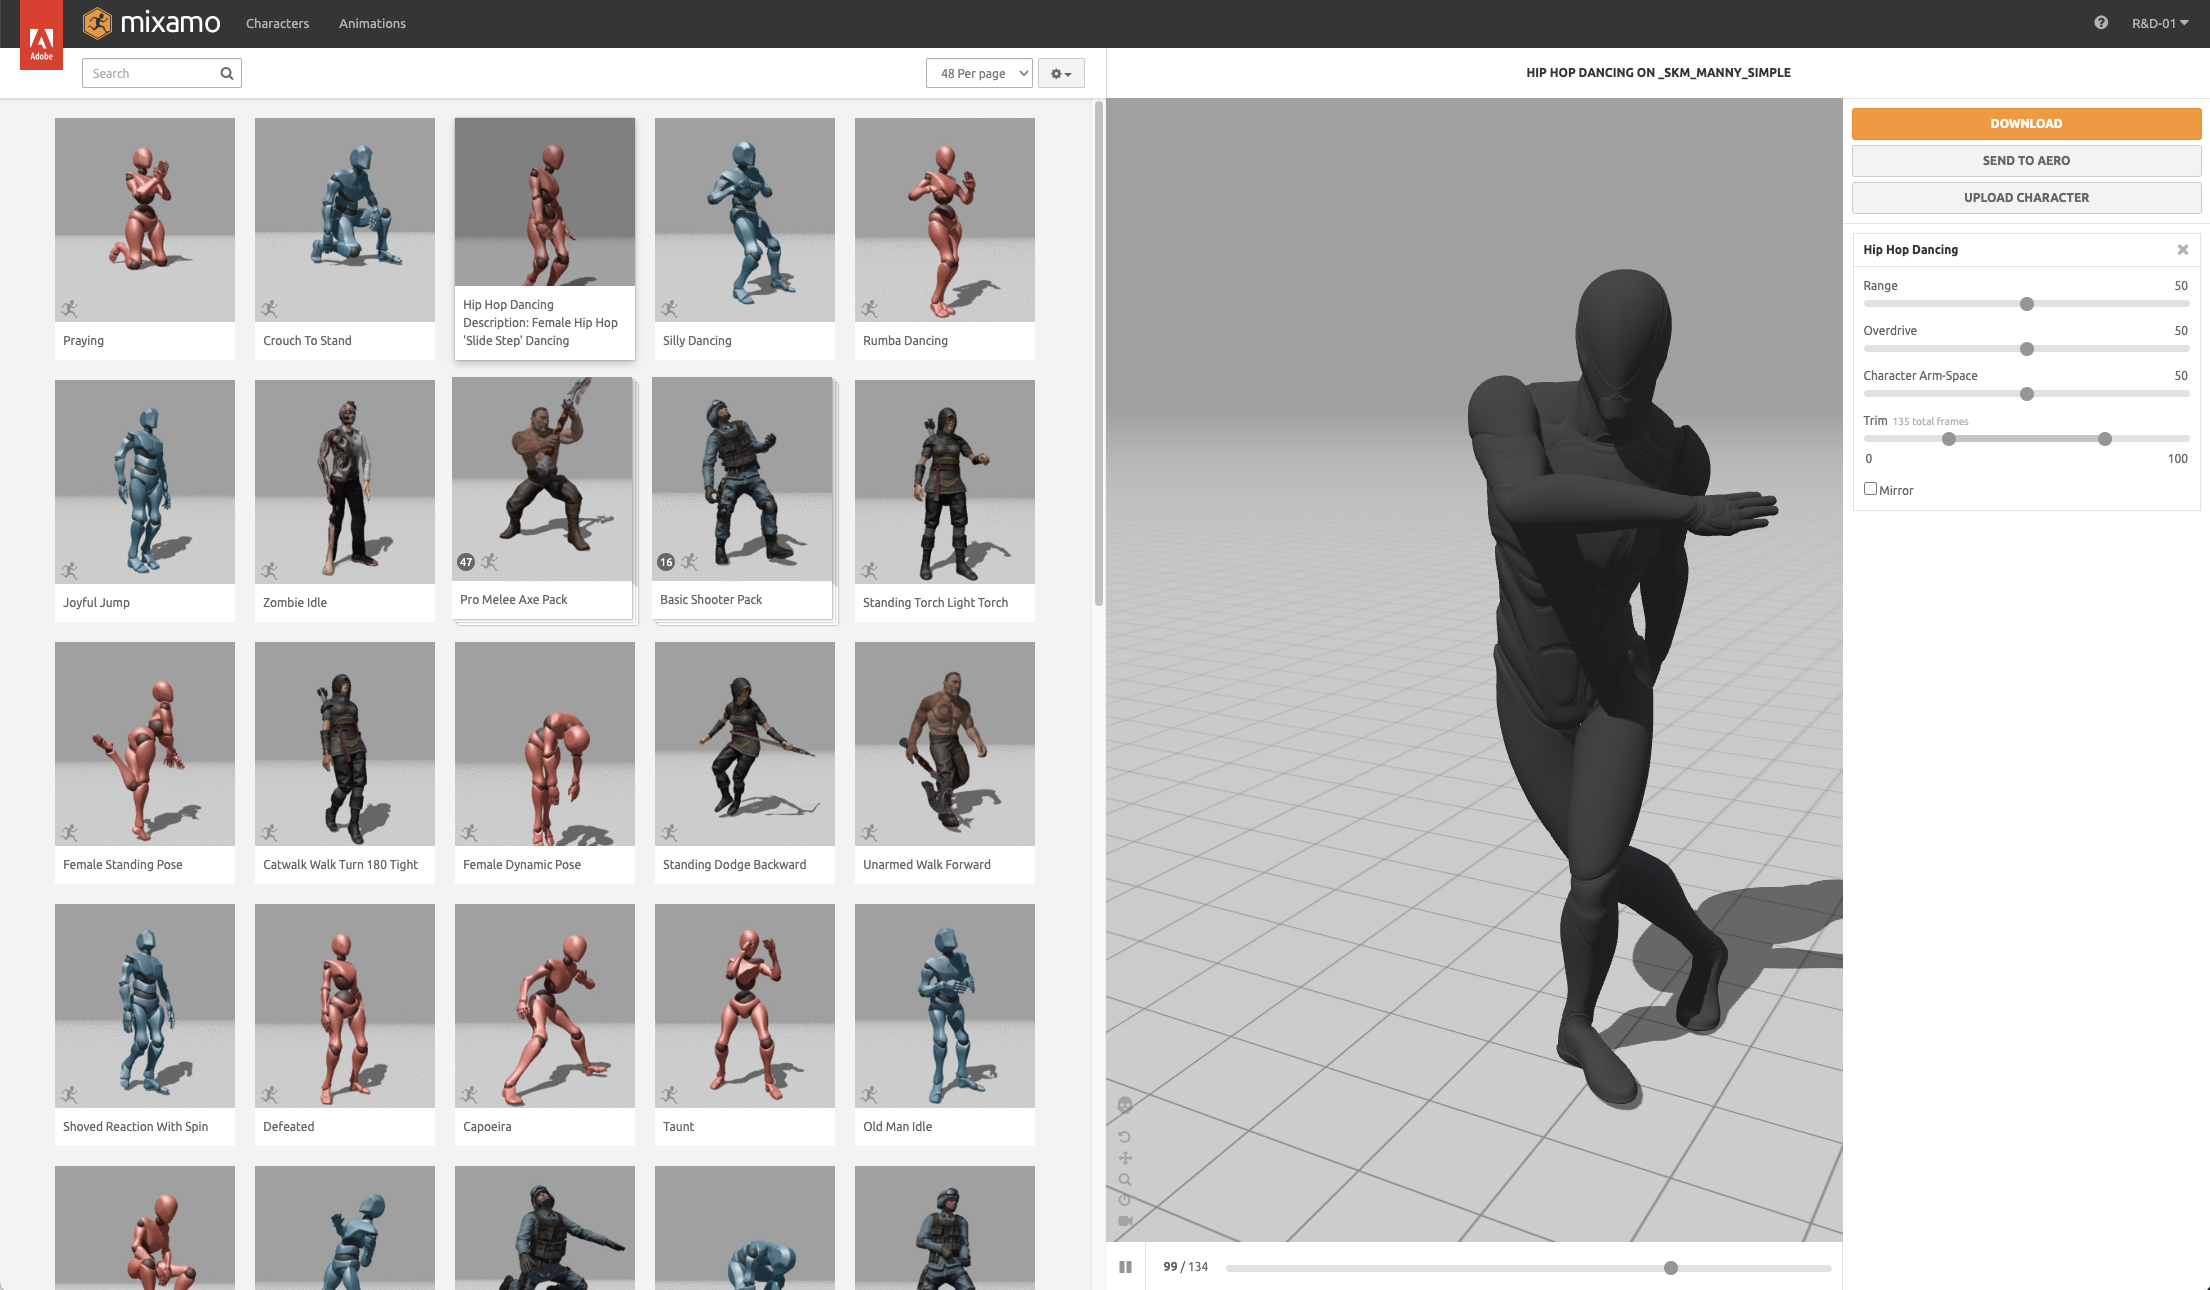Screen dimensions: 2210x1290
Task: Click the pan move-arrows icon
Action: 1125,1158
